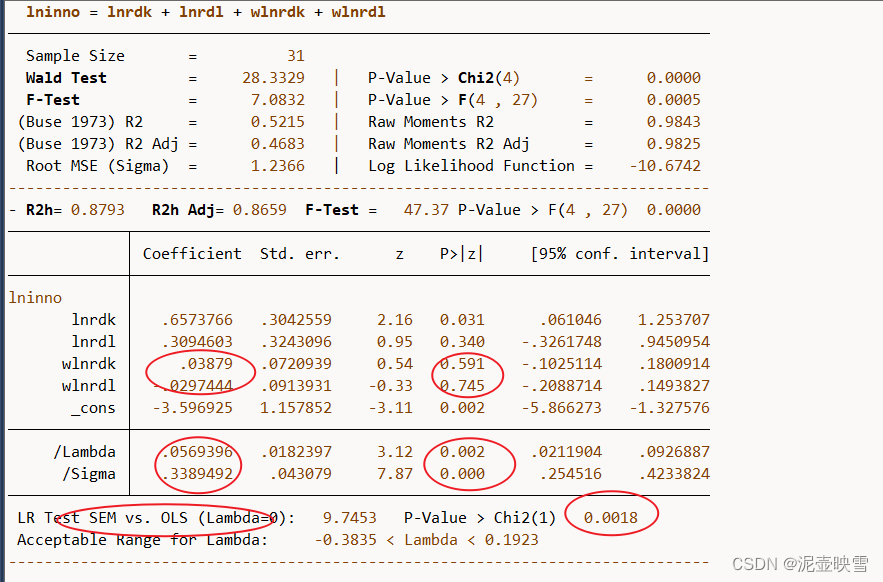
Task: Select _cons z value -3.11
Action: pyautogui.click(x=390, y=407)
